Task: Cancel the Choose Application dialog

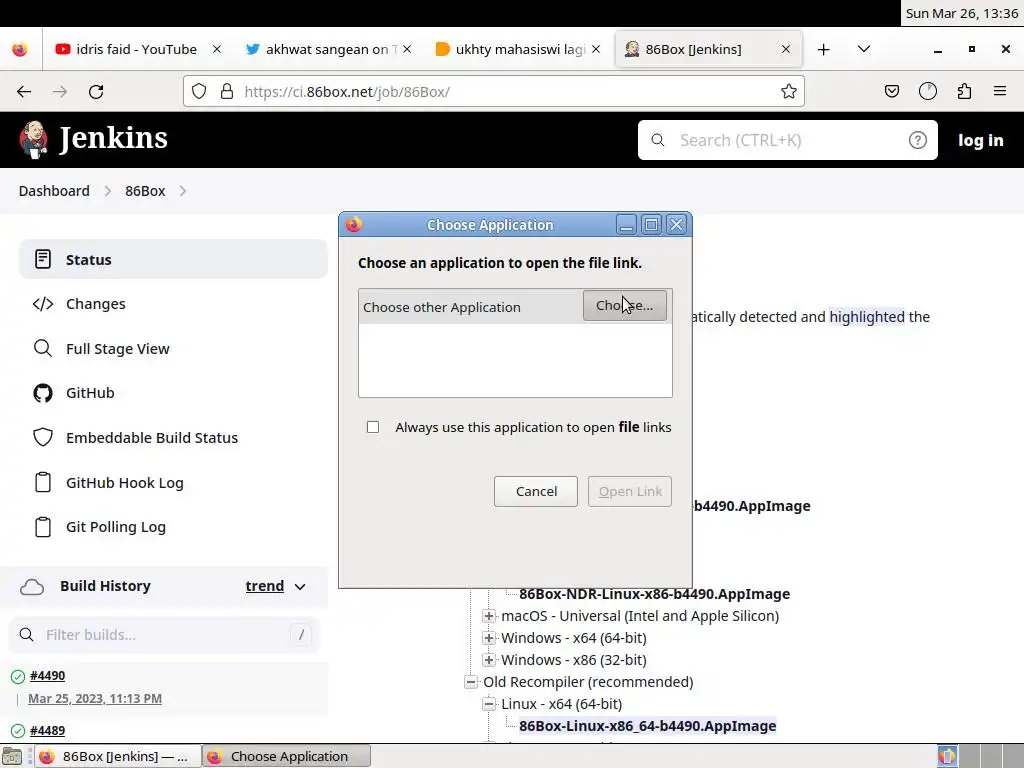Action: point(536,491)
